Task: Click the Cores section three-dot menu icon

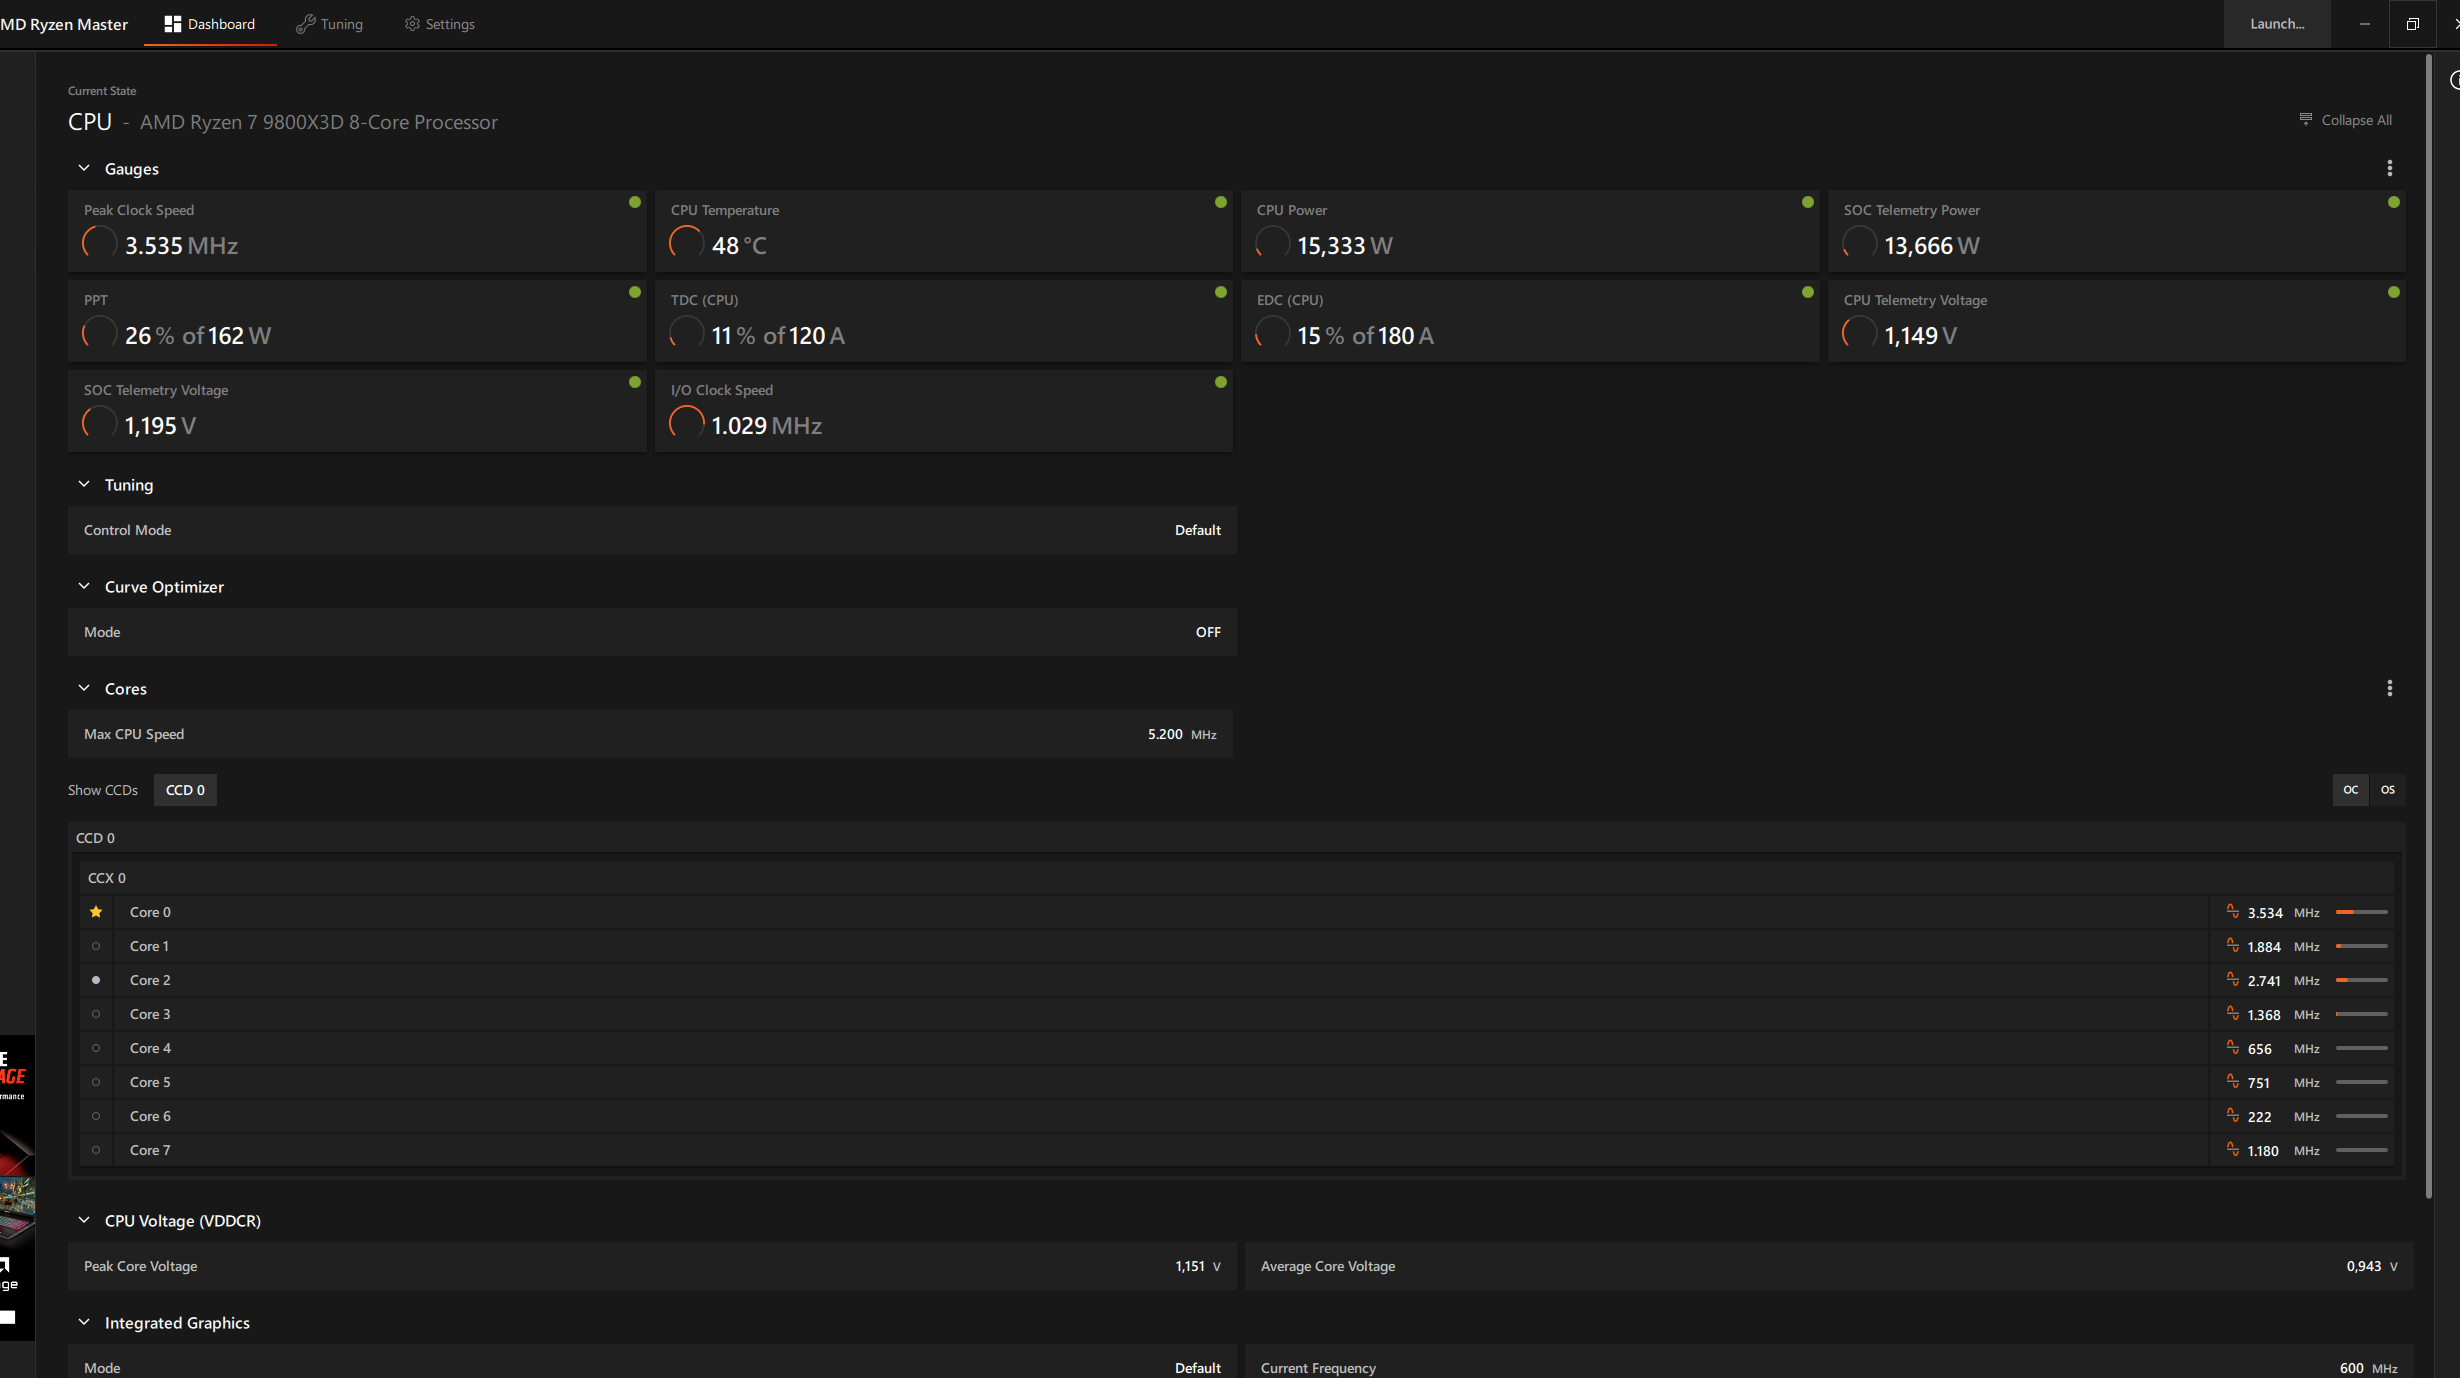Action: pyautogui.click(x=2390, y=688)
